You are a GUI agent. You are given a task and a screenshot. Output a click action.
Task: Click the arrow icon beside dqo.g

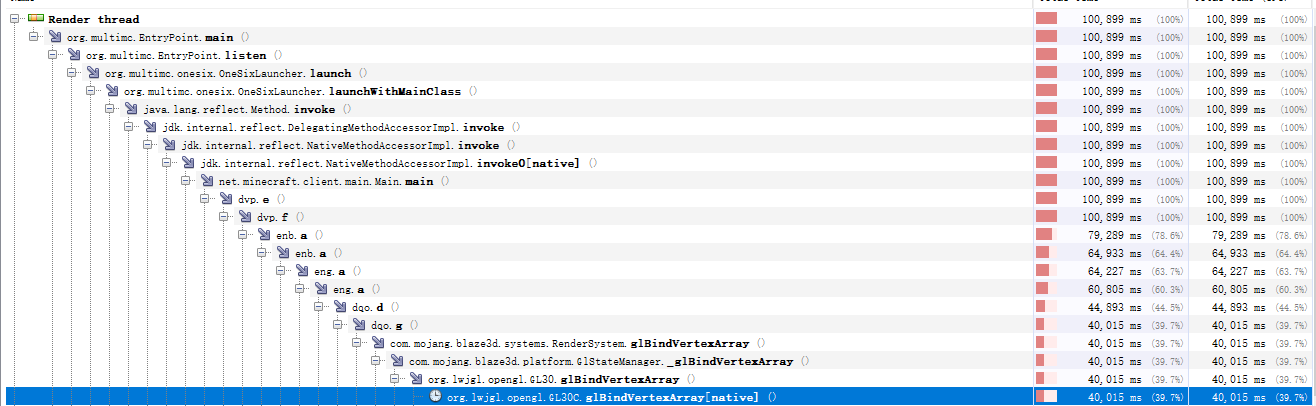click(361, 325)
